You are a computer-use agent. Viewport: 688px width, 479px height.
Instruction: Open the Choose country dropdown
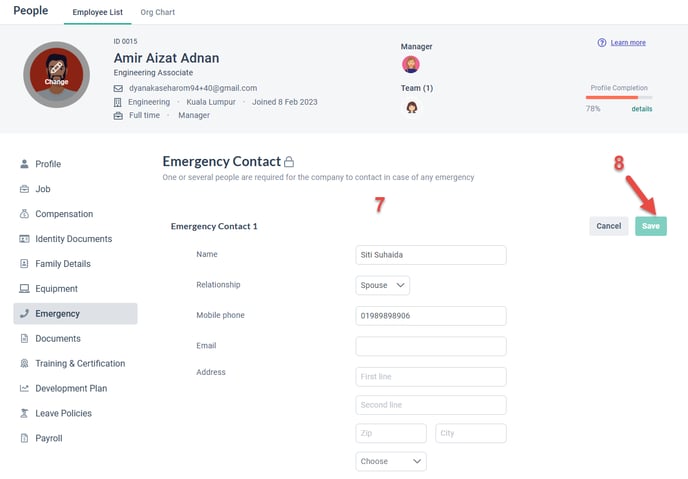[x=391, y=461]
